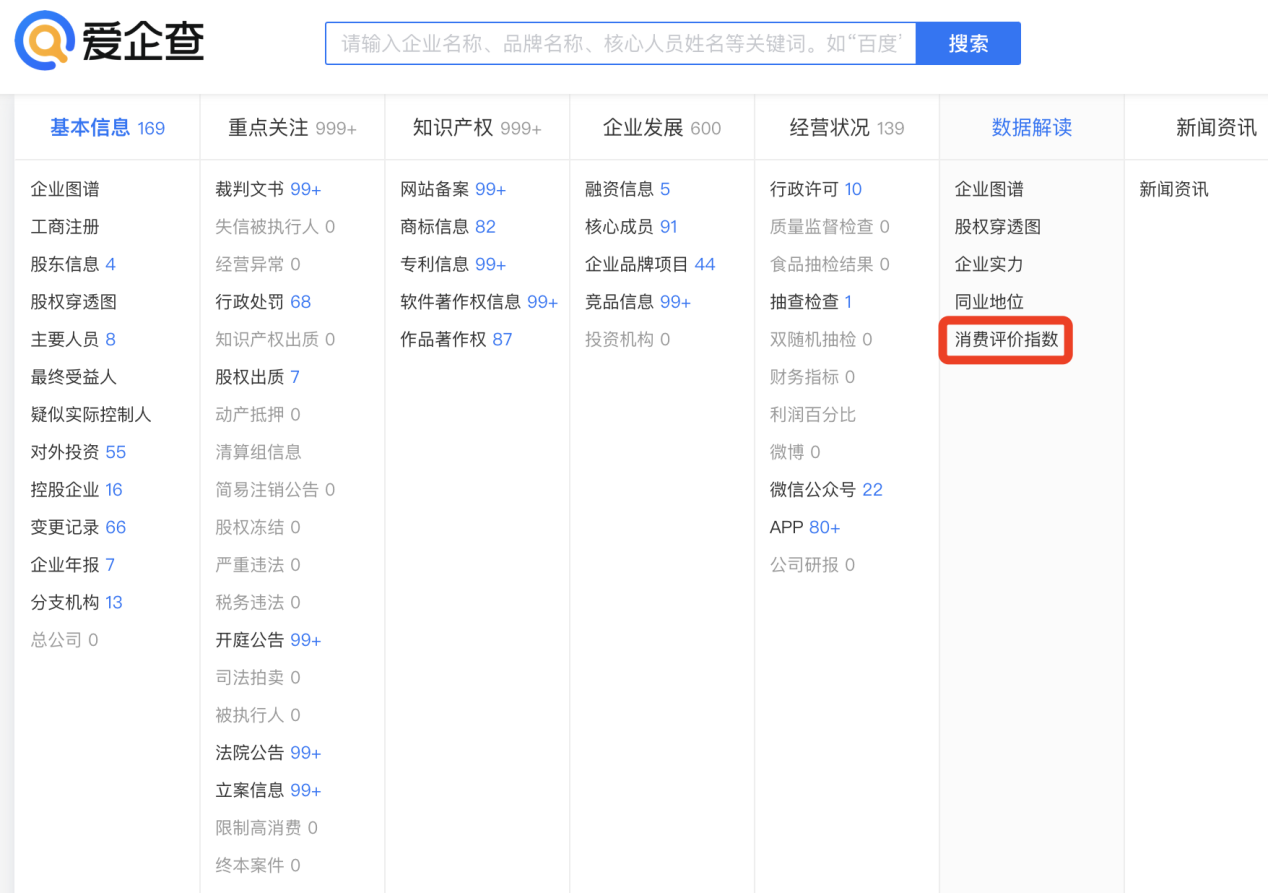Screen dimensions: 1268x893
Task: Select 融资信息 in company development
Action: click(x=627, y=190)
